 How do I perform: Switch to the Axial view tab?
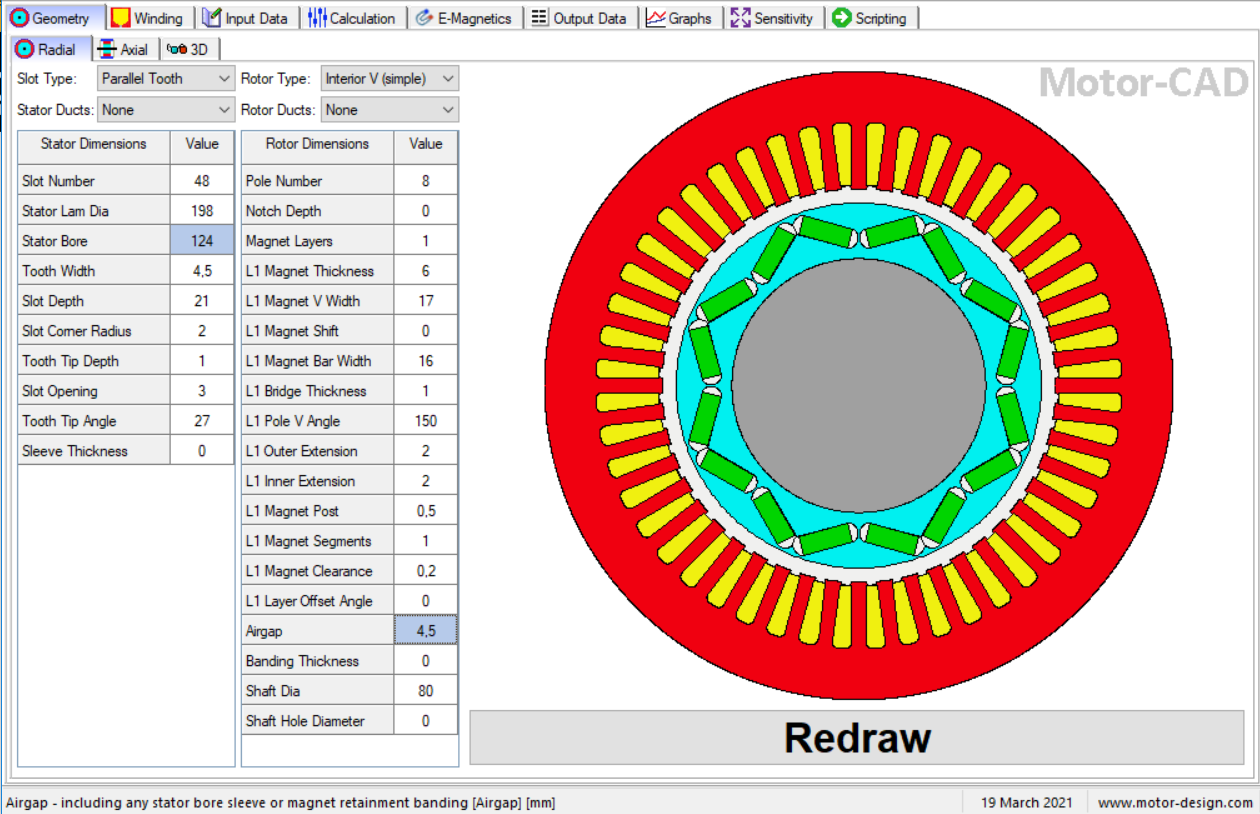point(124,49)
